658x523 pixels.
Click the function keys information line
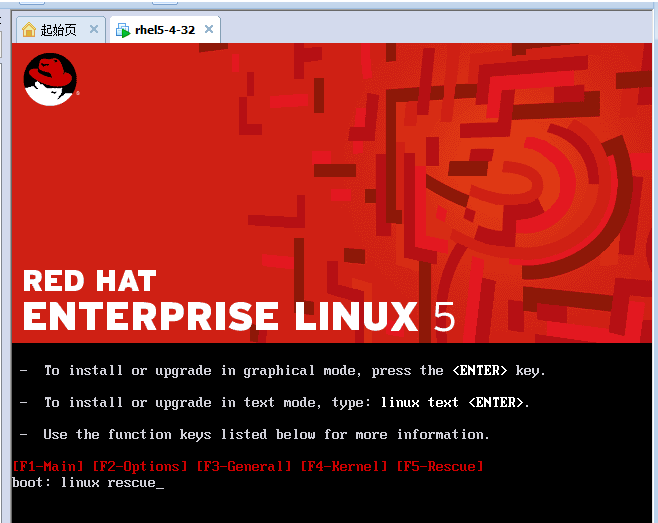[x=254, y=434]
